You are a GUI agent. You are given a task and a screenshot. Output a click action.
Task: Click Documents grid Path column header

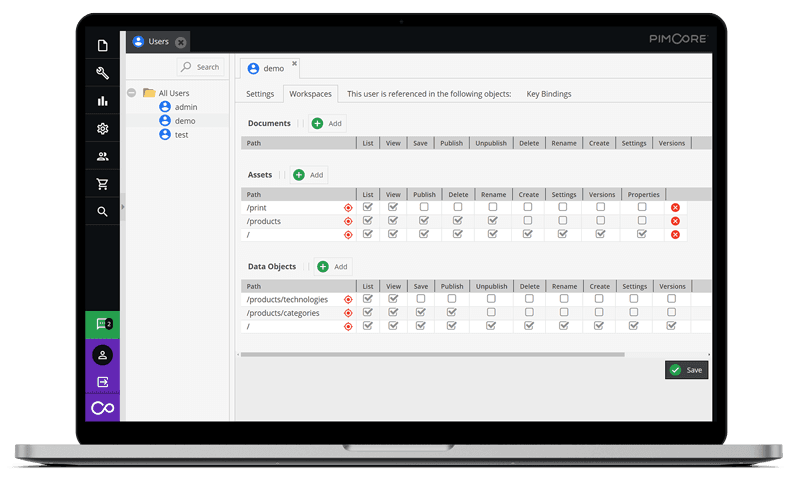click(x=298, y=143)
